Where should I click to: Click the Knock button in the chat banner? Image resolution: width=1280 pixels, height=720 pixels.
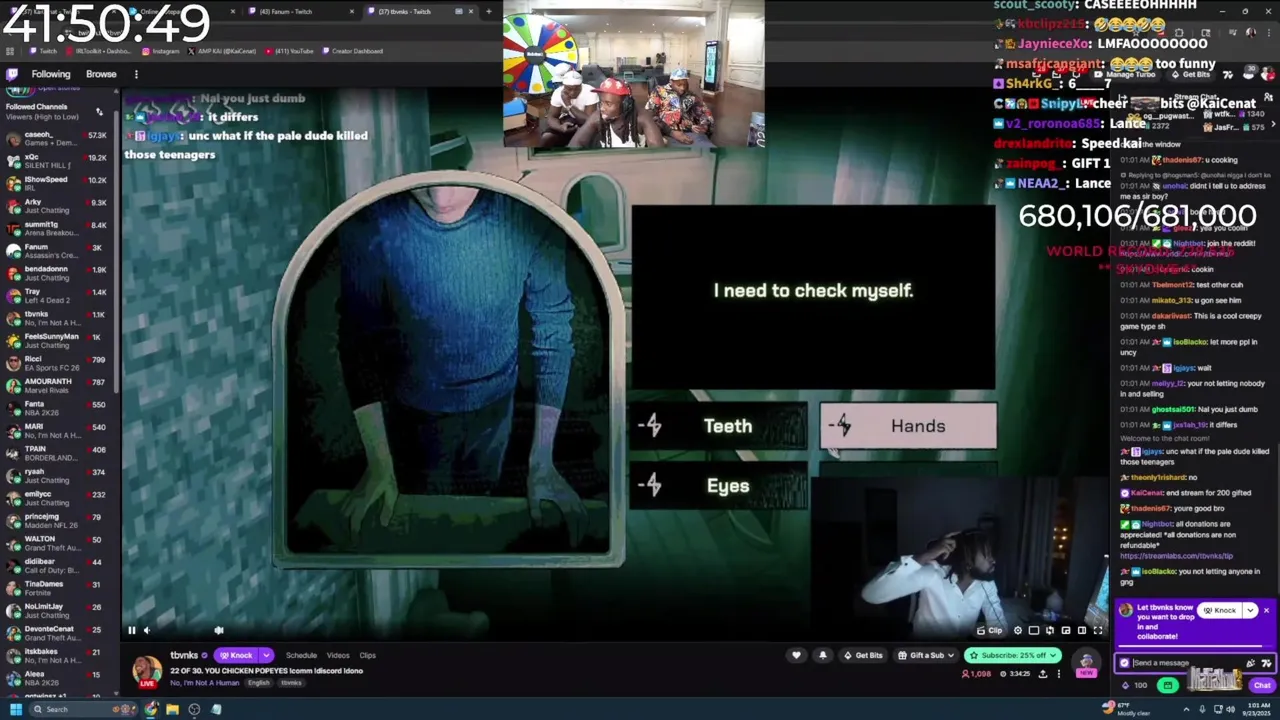(x=1220, y=610)
